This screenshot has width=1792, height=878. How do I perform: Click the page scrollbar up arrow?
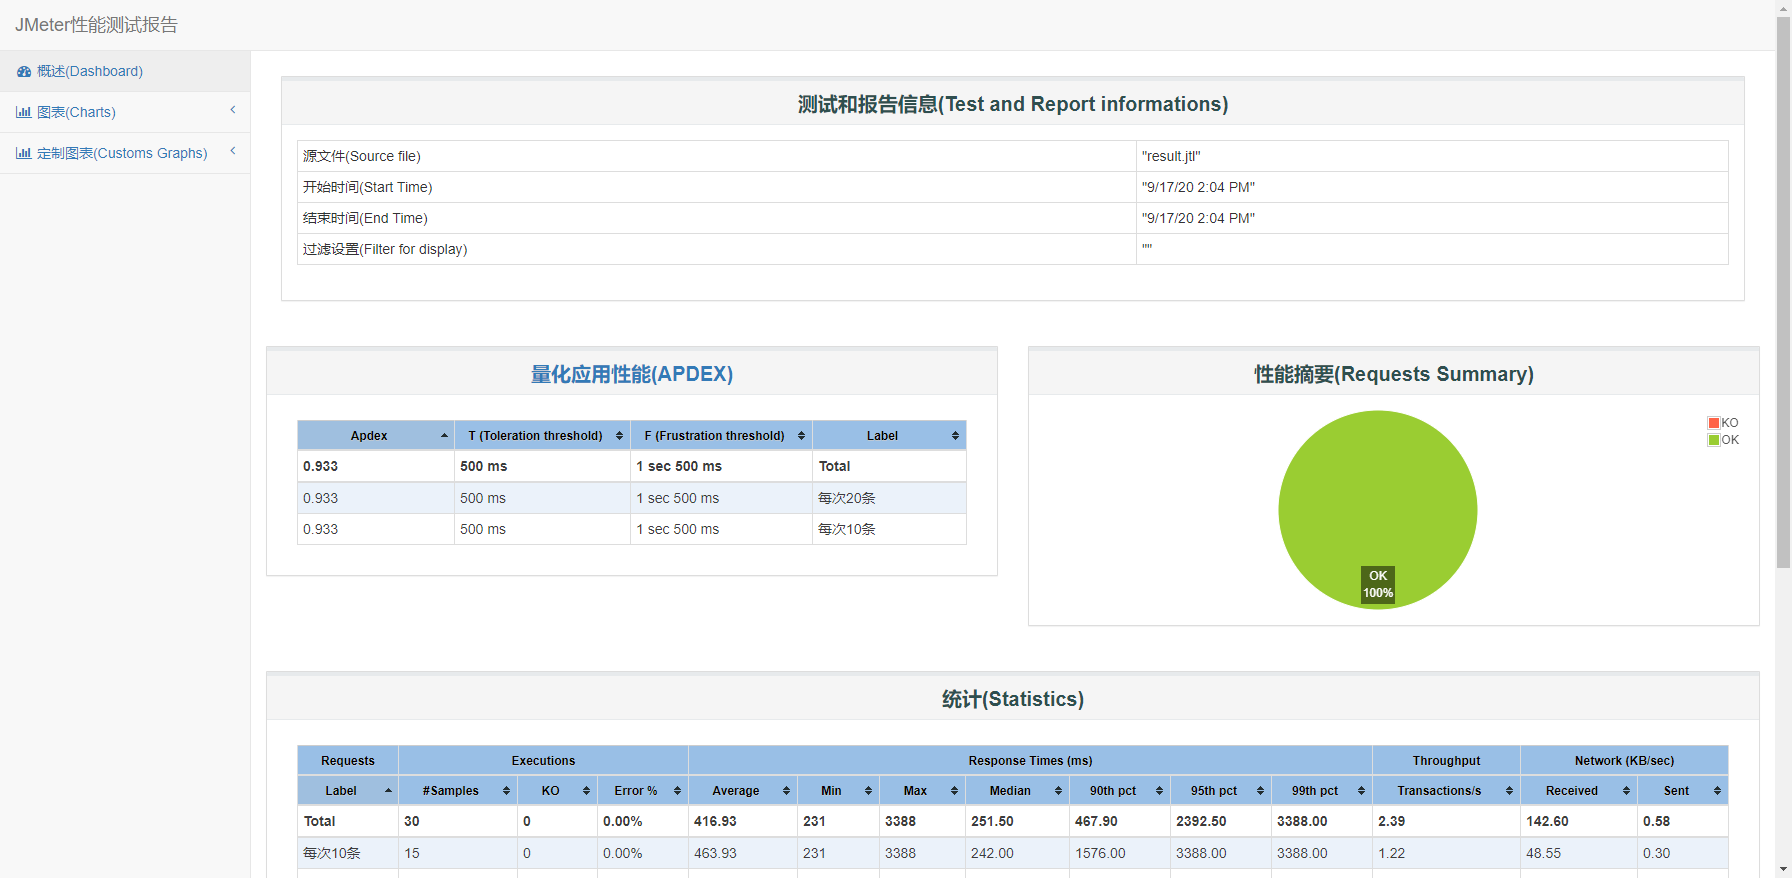pos(1783,8)
